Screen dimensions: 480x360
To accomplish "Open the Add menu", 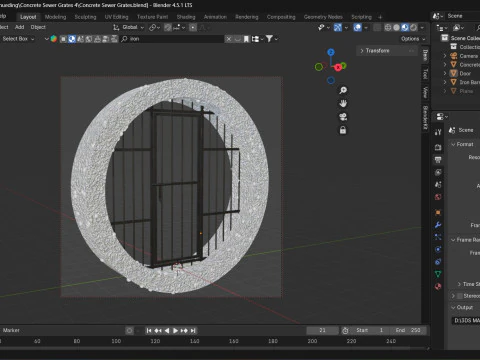I will coord(19,27).
